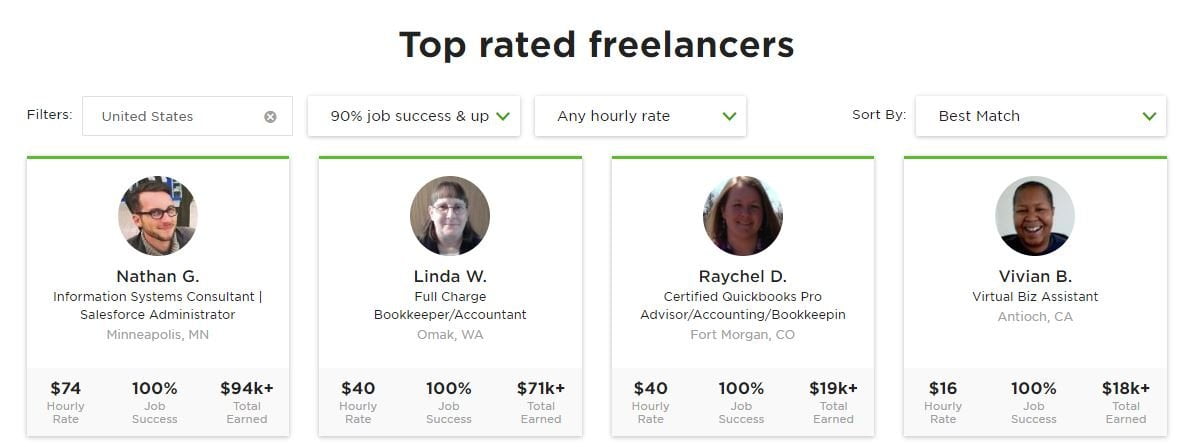Open Vivian B.'s profile photo
Screen dimensions: 1200x447
[1035, 216]
